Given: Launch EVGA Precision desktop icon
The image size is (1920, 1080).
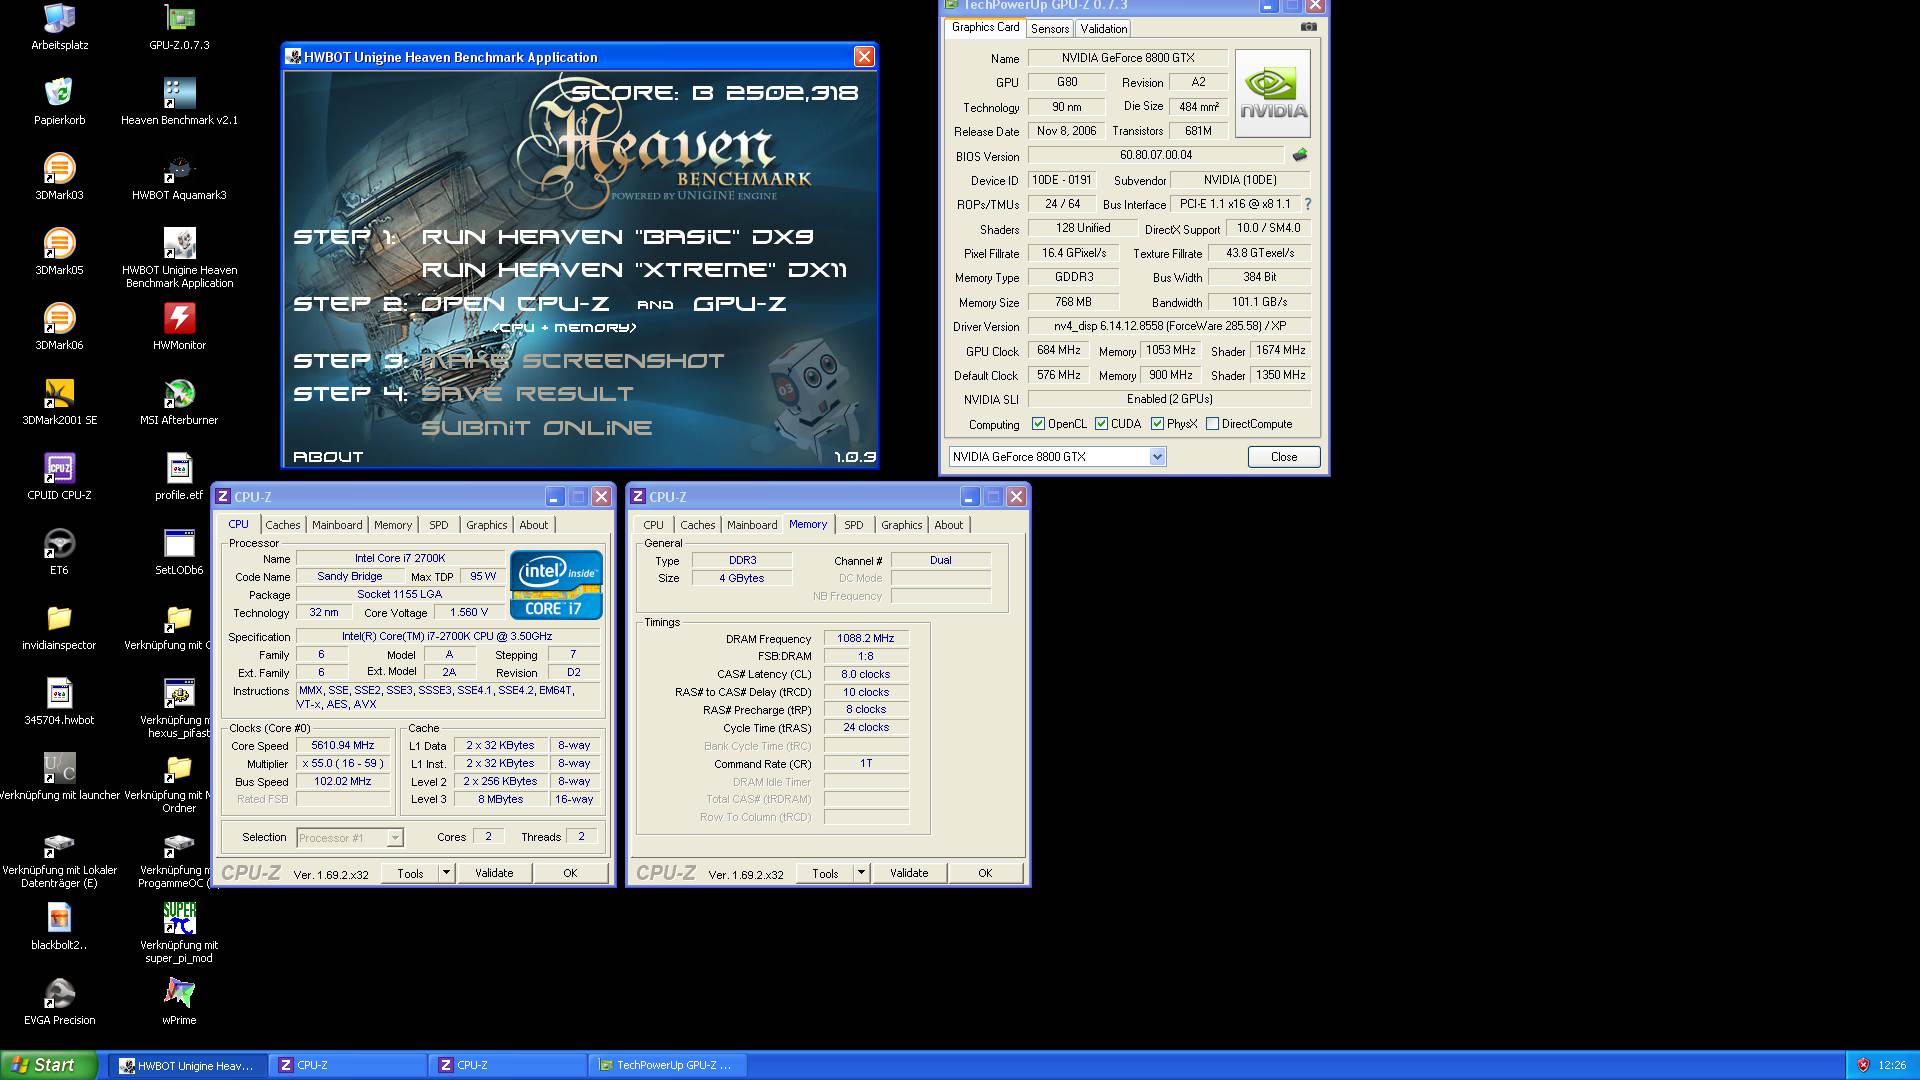Looking at the screenshot, I should pyautogui.click(x=59, y=1001).
